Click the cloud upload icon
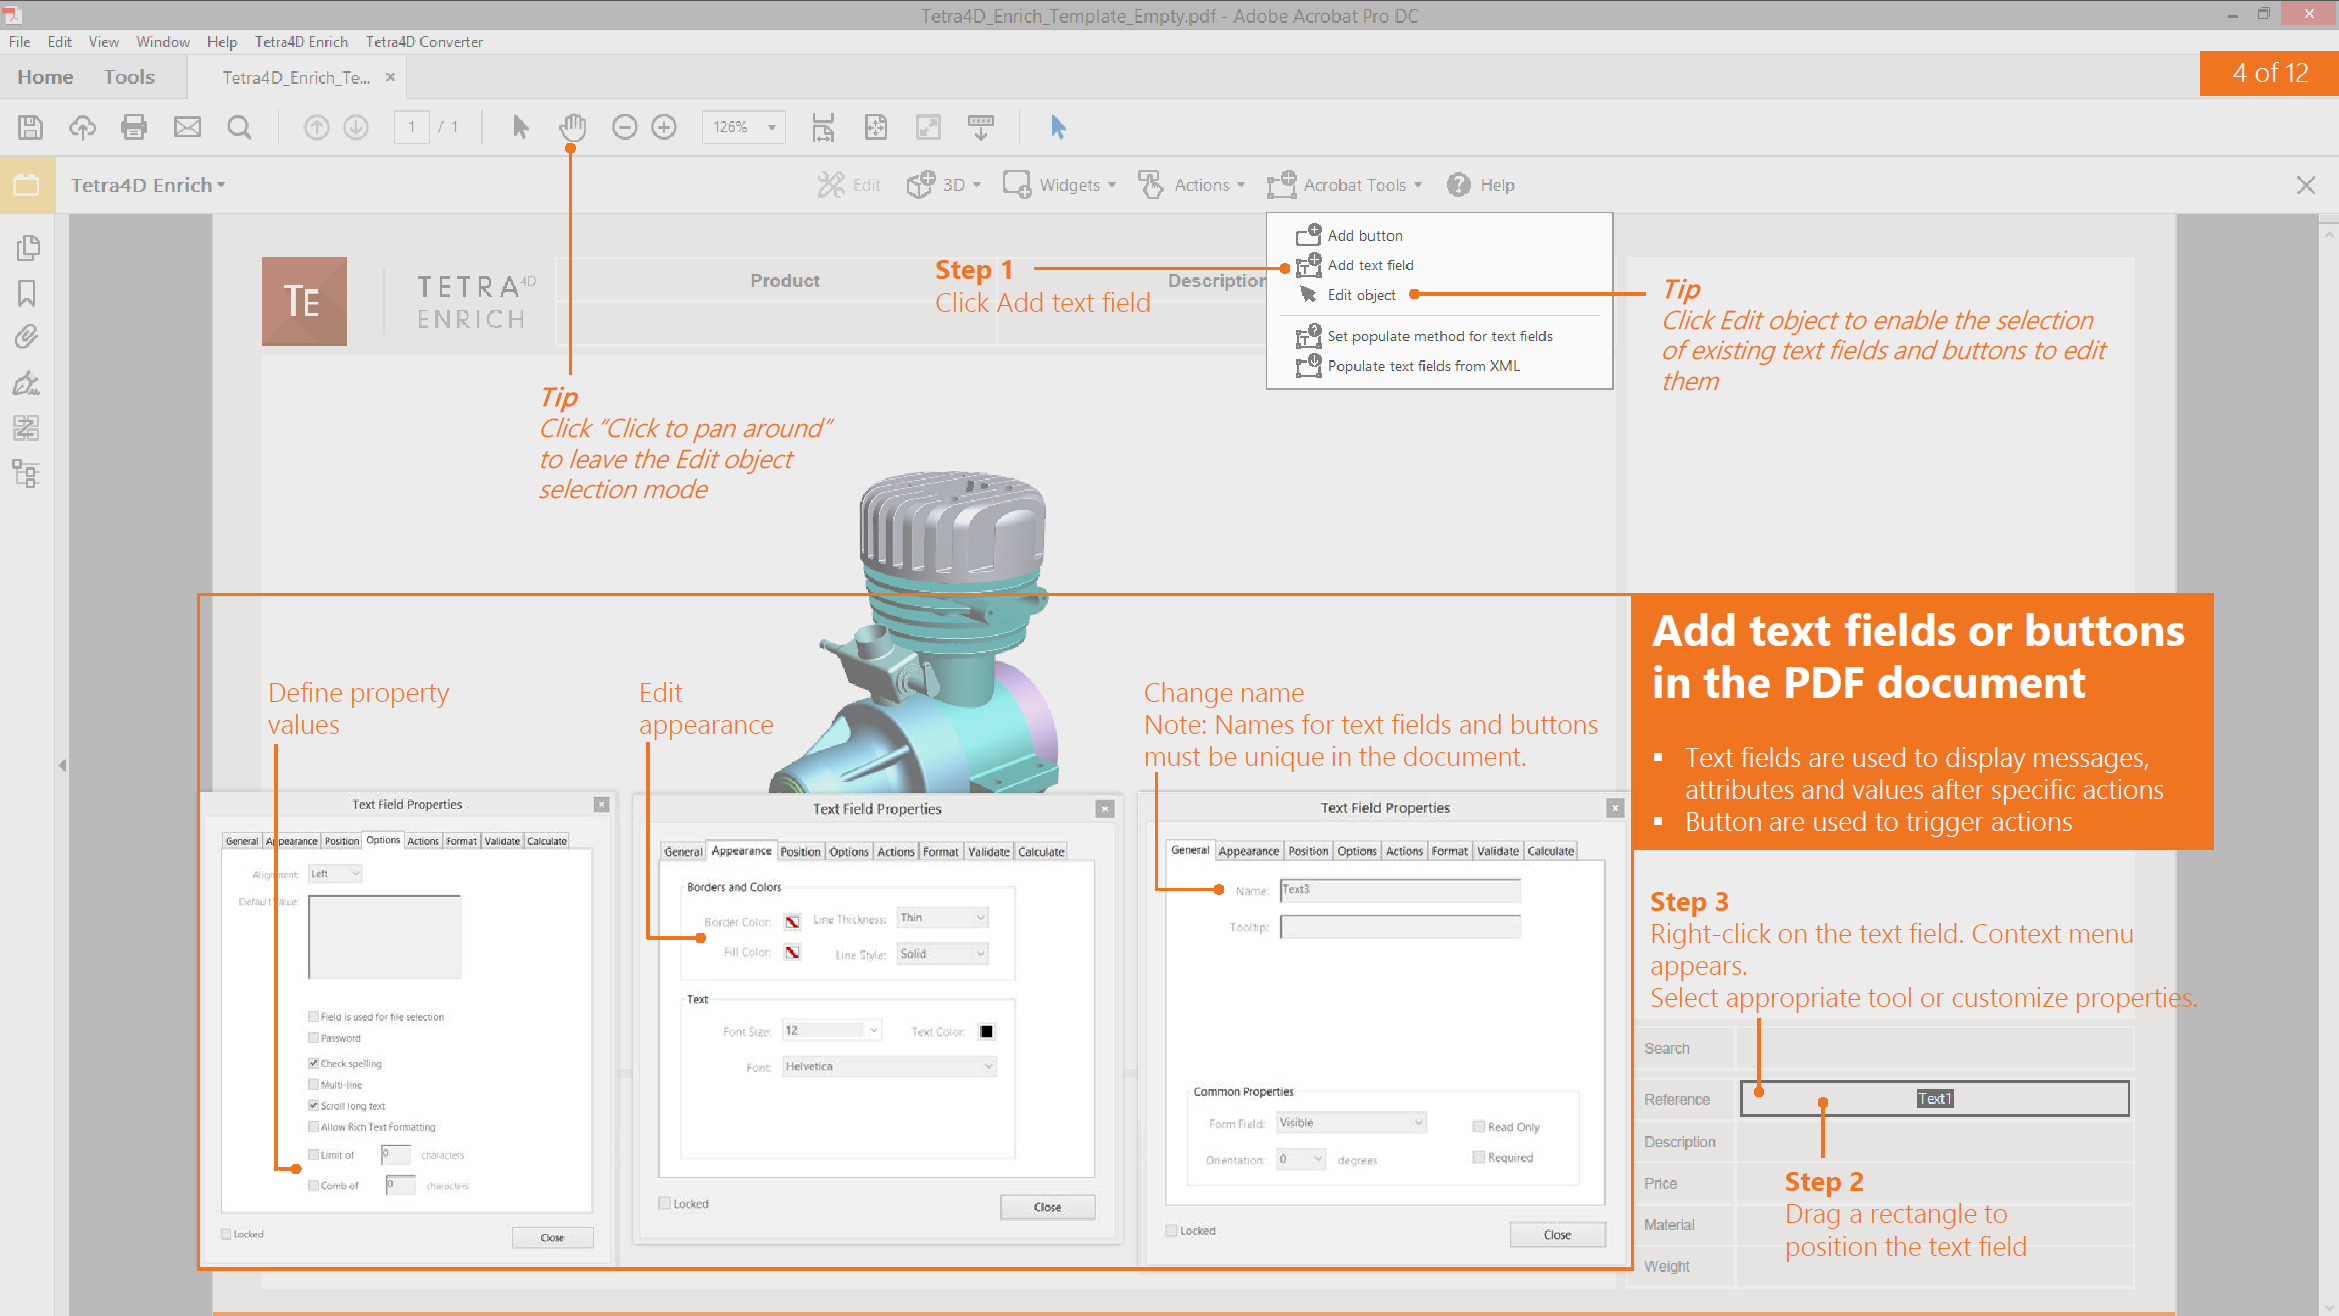The width and height of the screenshot is (2339, 1316). point(82,127)
